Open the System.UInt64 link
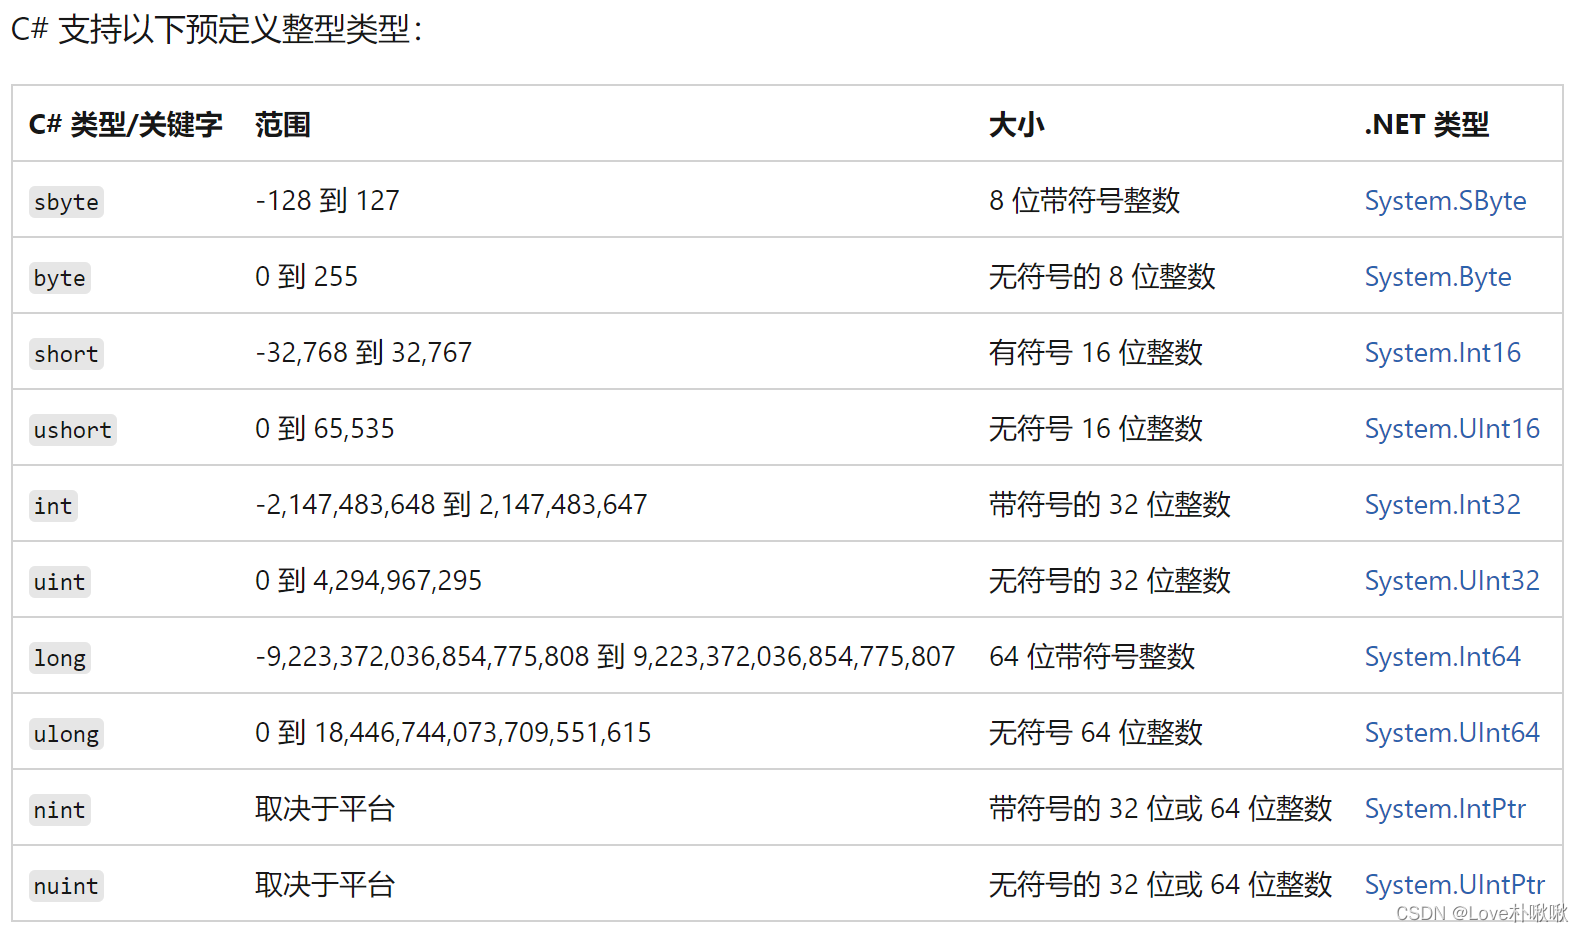1584x932 pixels. click(1452, 733)
